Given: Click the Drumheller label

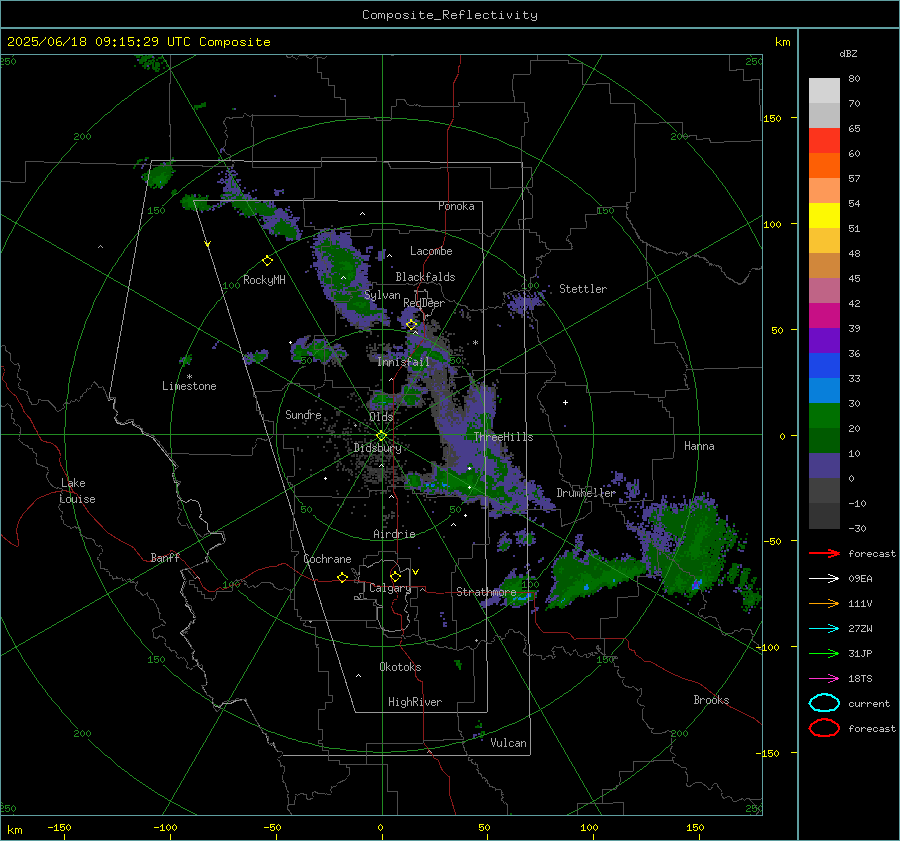Looking at the screenshot, I should 586,493.
